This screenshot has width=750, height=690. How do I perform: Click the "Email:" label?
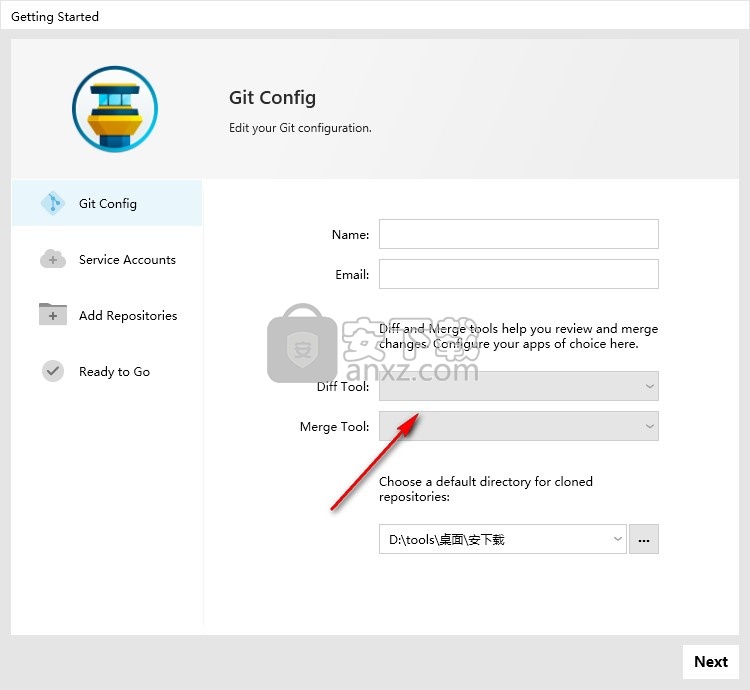click(353, 274)
